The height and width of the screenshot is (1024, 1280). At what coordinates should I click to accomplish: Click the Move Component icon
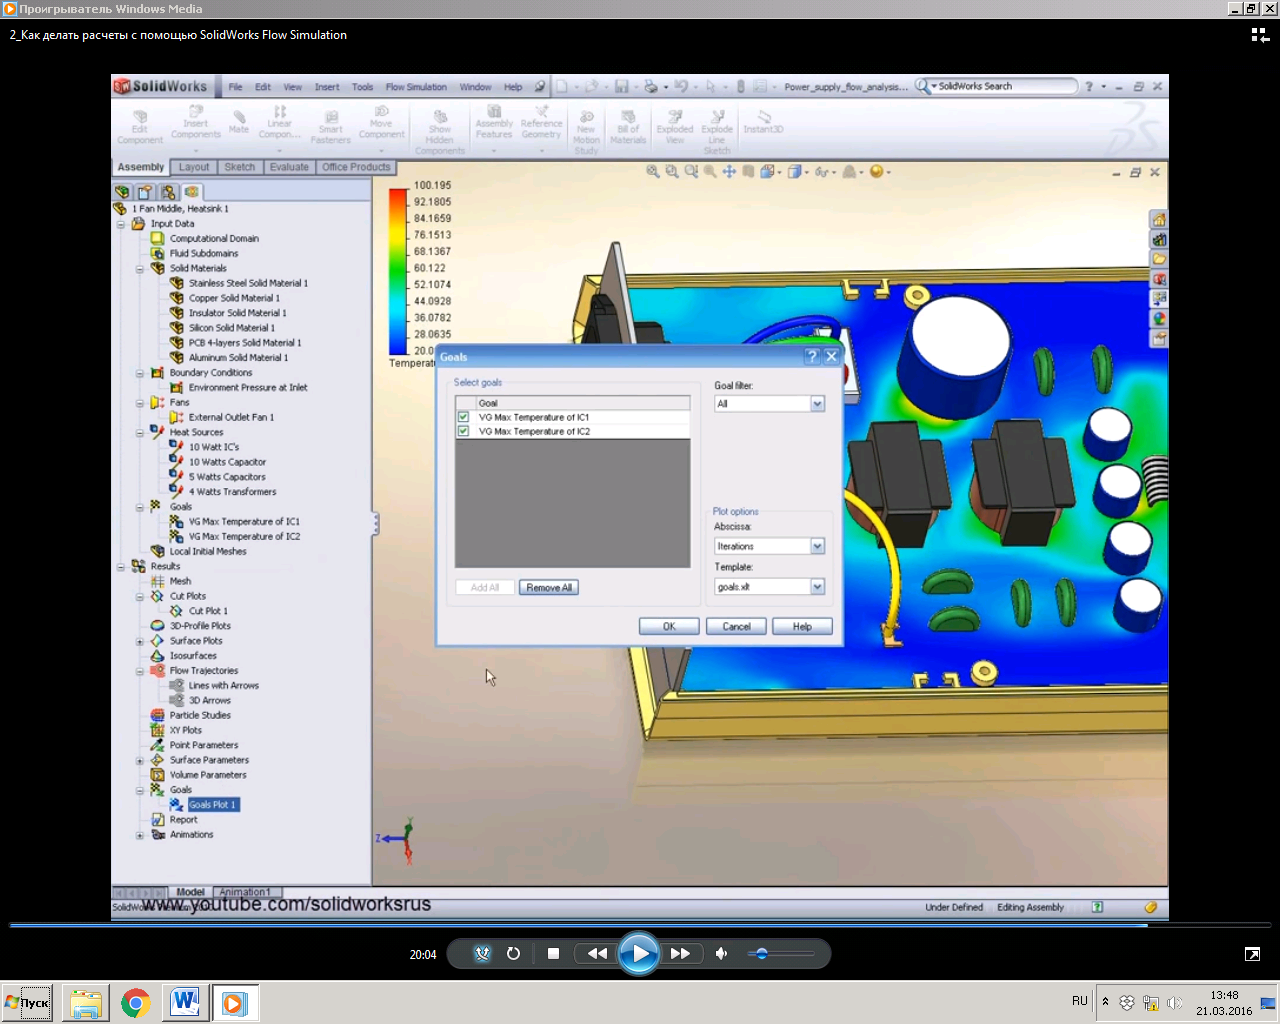(381, 123)
